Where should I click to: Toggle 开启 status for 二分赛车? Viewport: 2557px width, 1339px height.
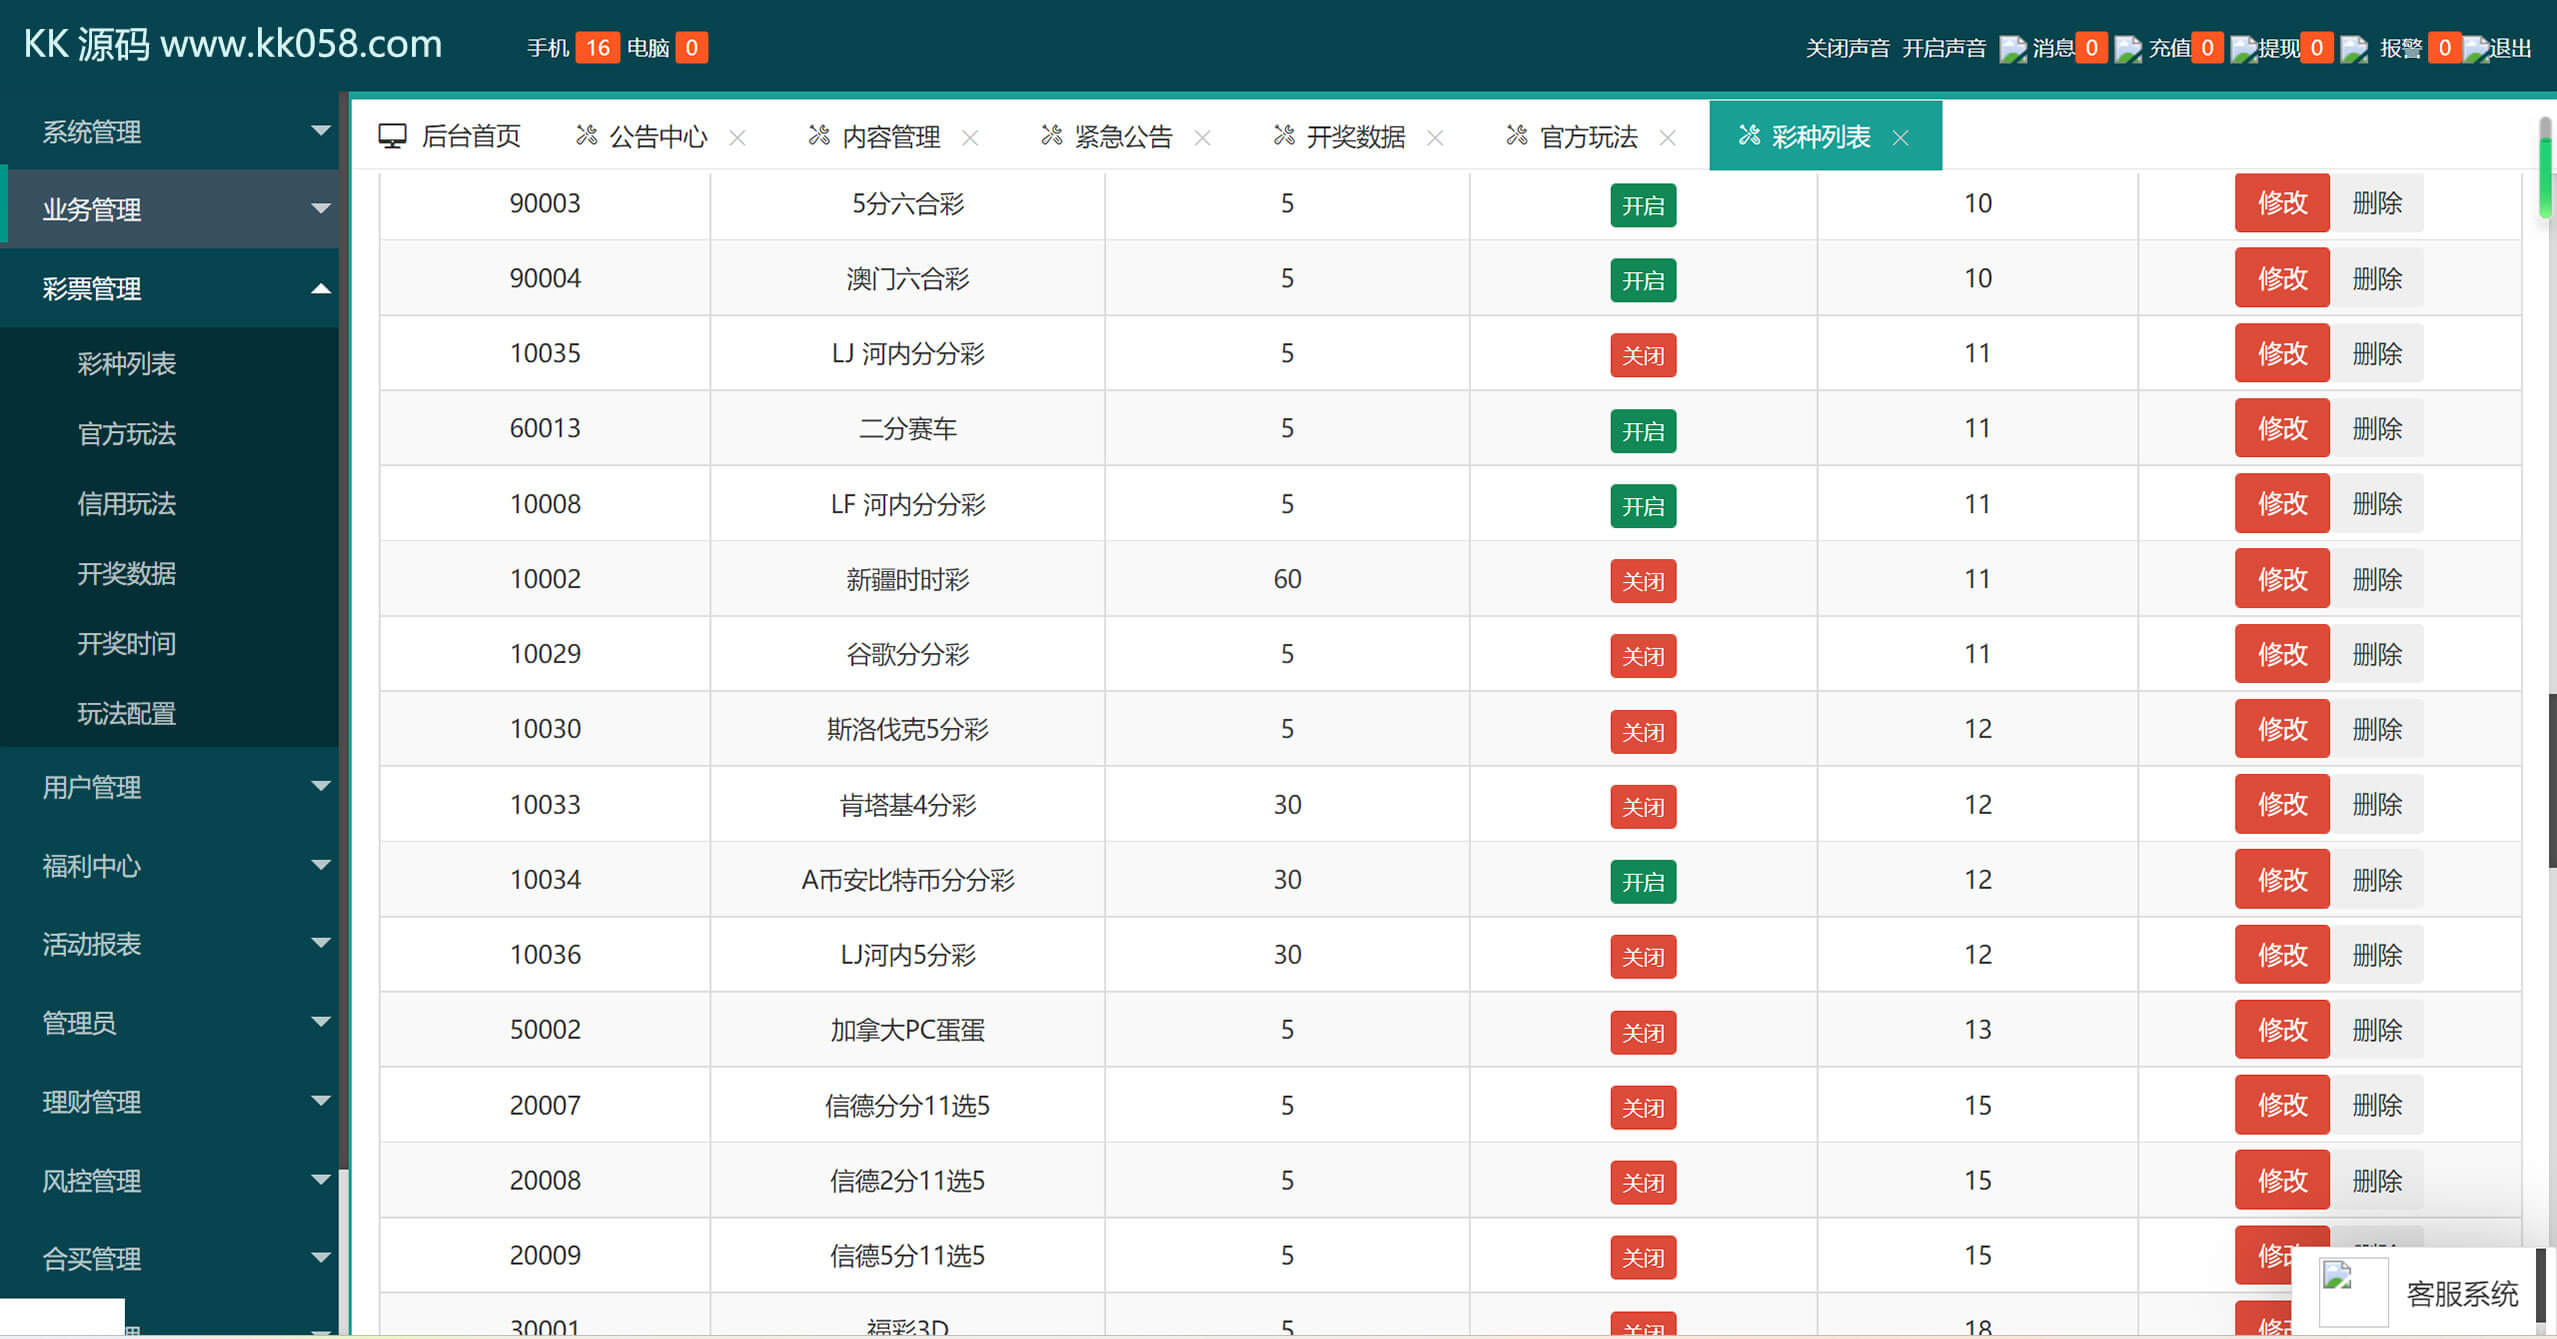point(1643,431)
